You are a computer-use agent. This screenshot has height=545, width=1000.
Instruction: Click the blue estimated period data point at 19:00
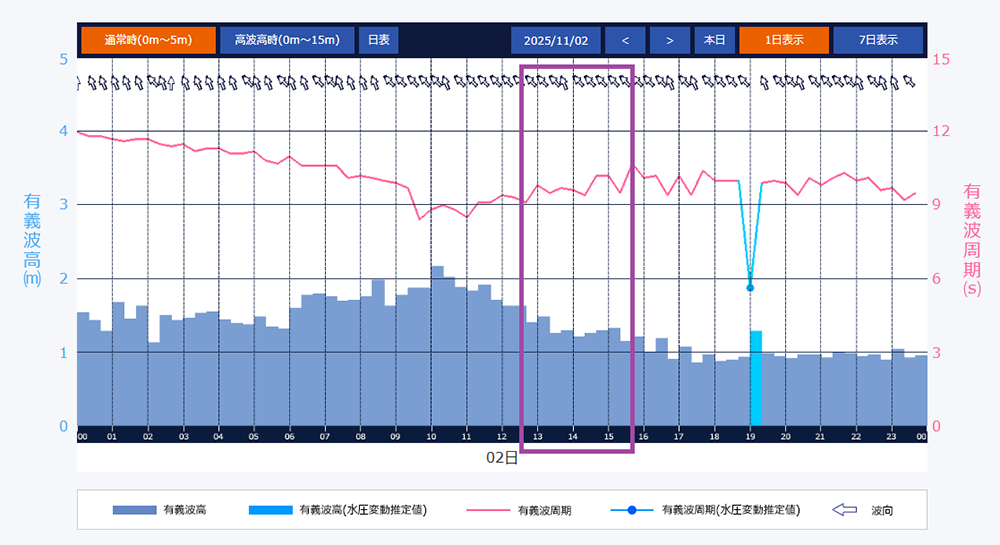[750, 288]
